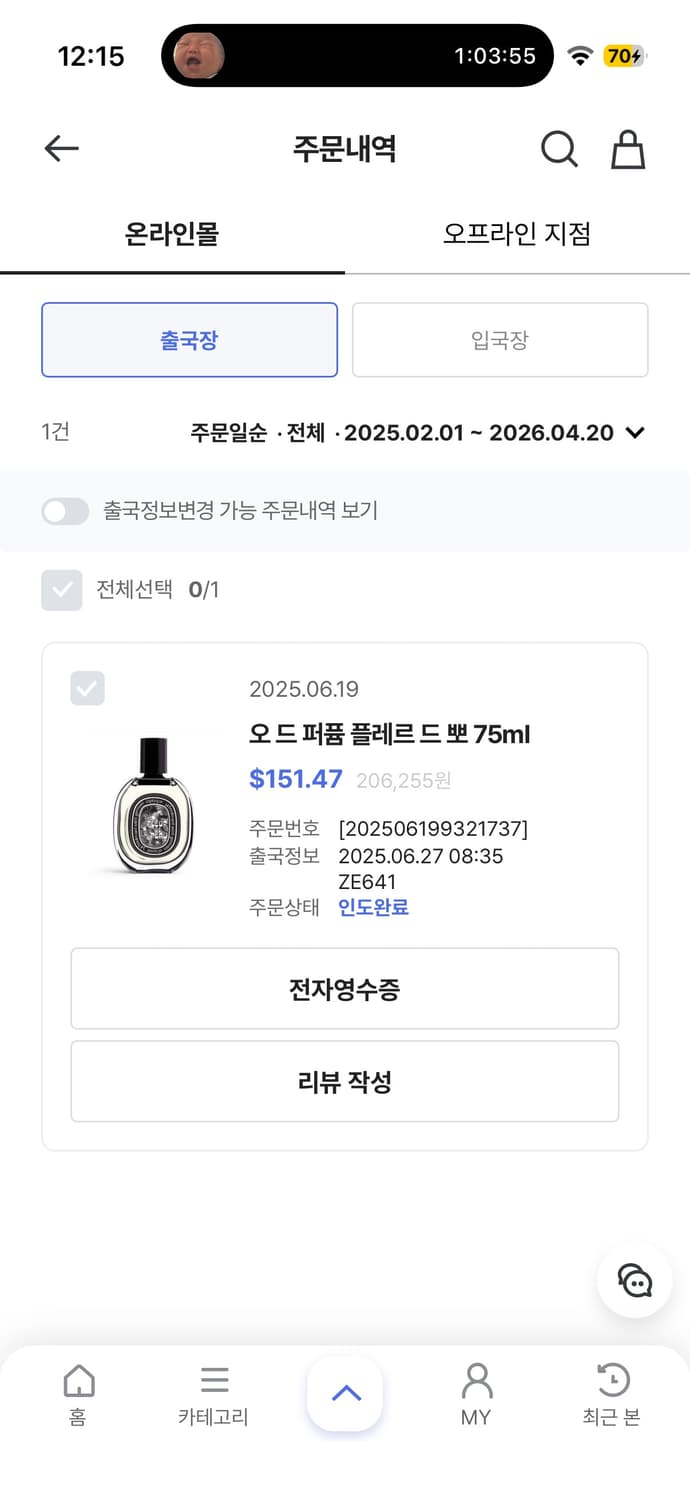The image size is (690, 1500).
Task: Open the 카테고리 category icon
Action: [213, 1393]
